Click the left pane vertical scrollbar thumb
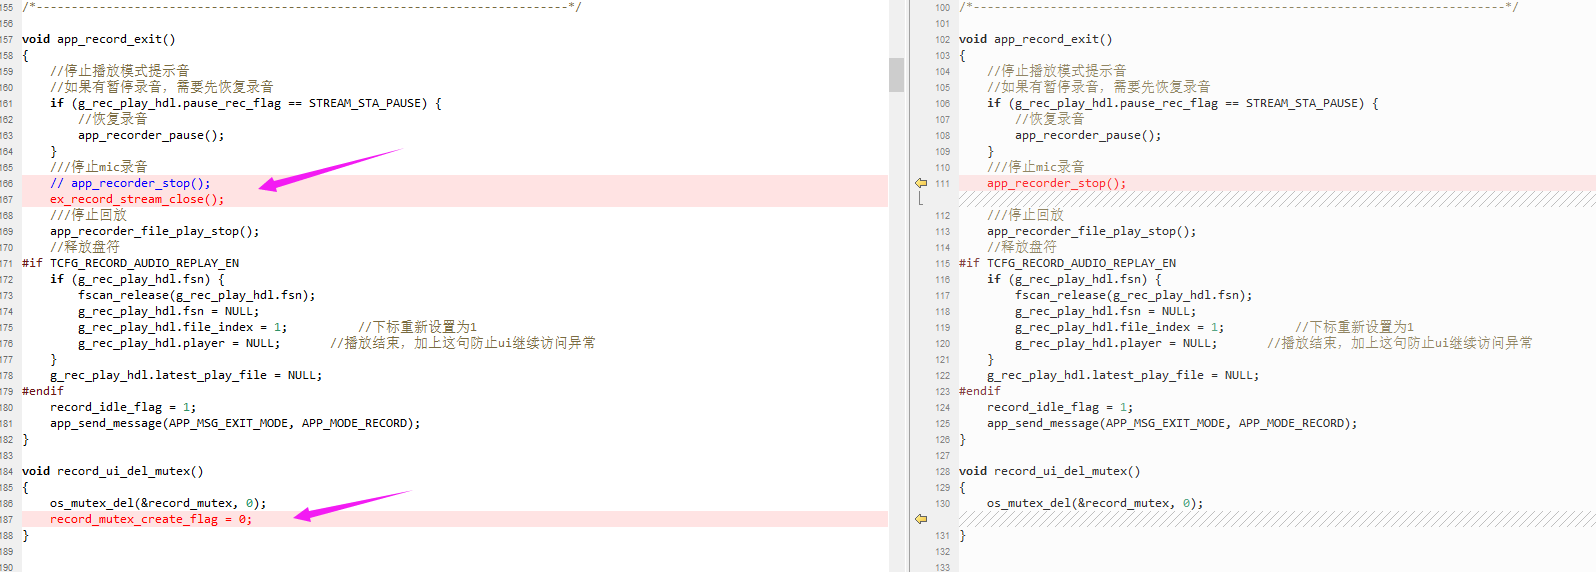 896,75
